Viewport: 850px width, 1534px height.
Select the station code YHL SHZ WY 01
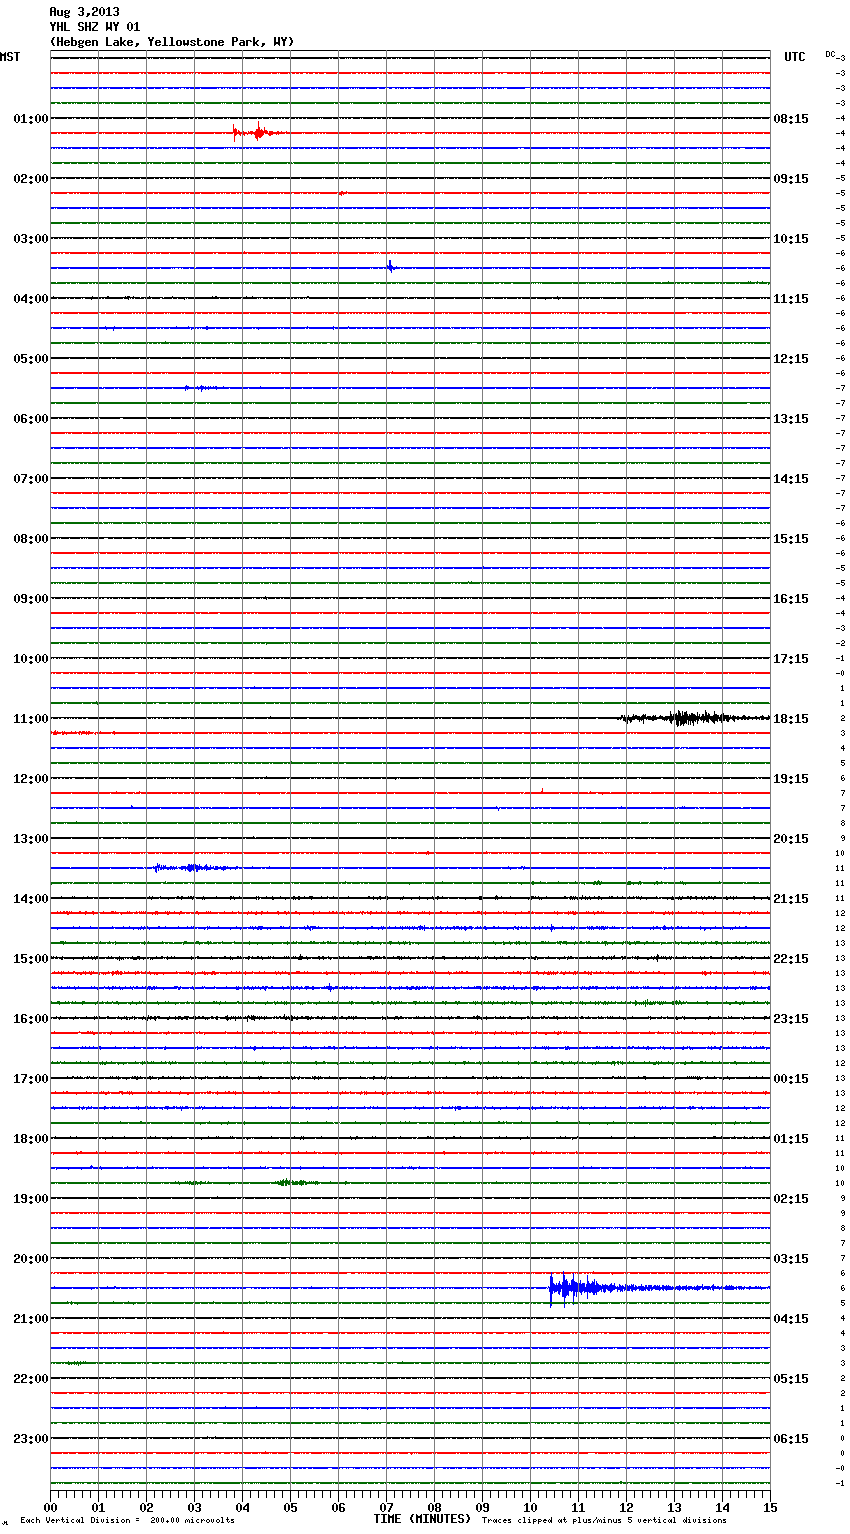point(95,27)
